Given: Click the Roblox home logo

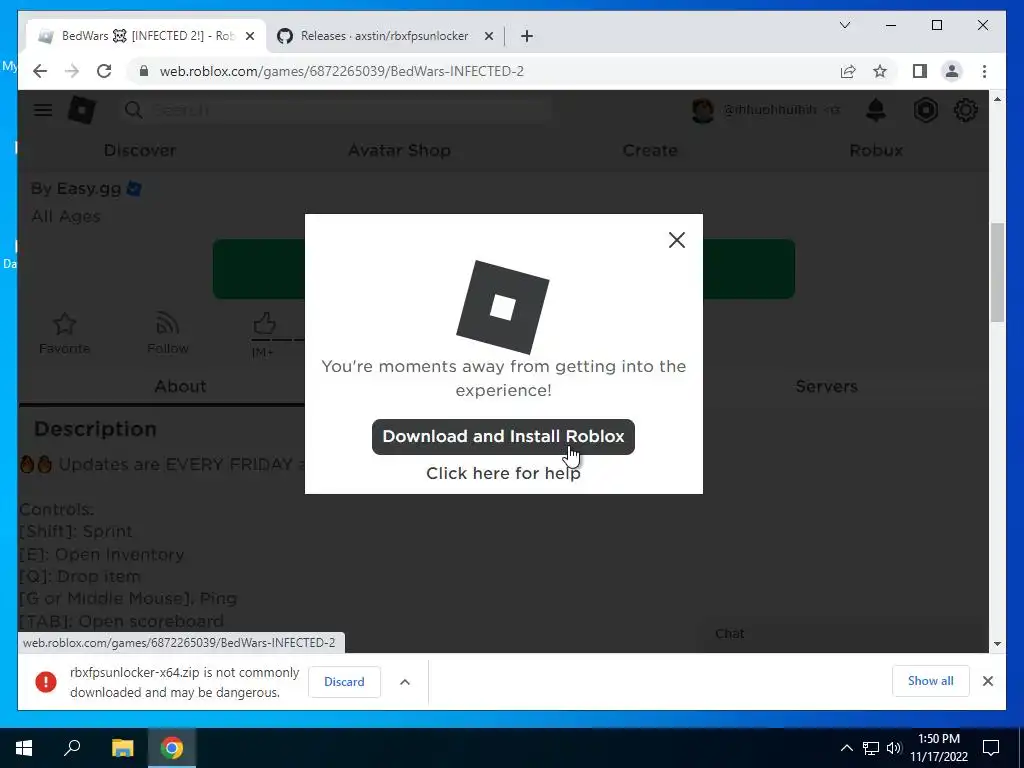Looking at the screenshot, I should [82, 110].
